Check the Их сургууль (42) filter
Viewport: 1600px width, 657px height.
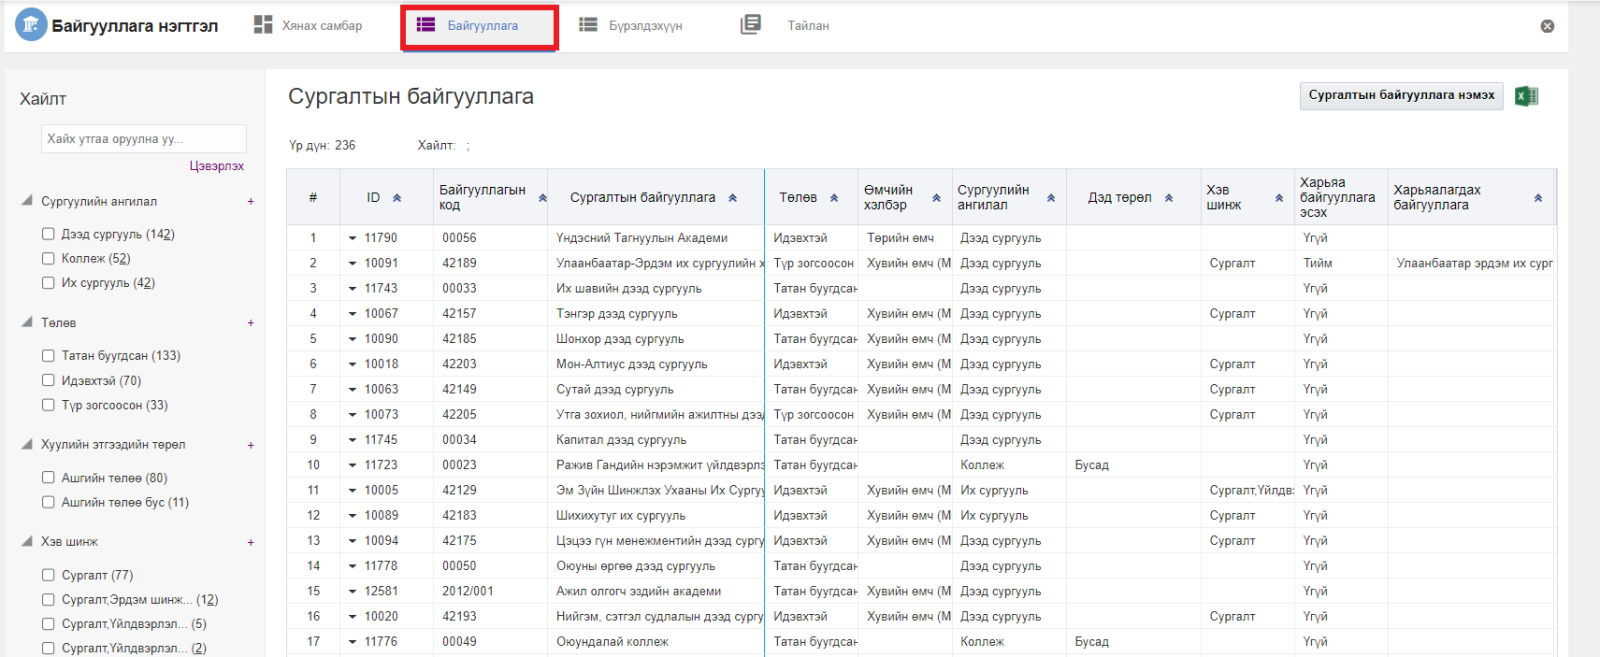coord(48,283)
